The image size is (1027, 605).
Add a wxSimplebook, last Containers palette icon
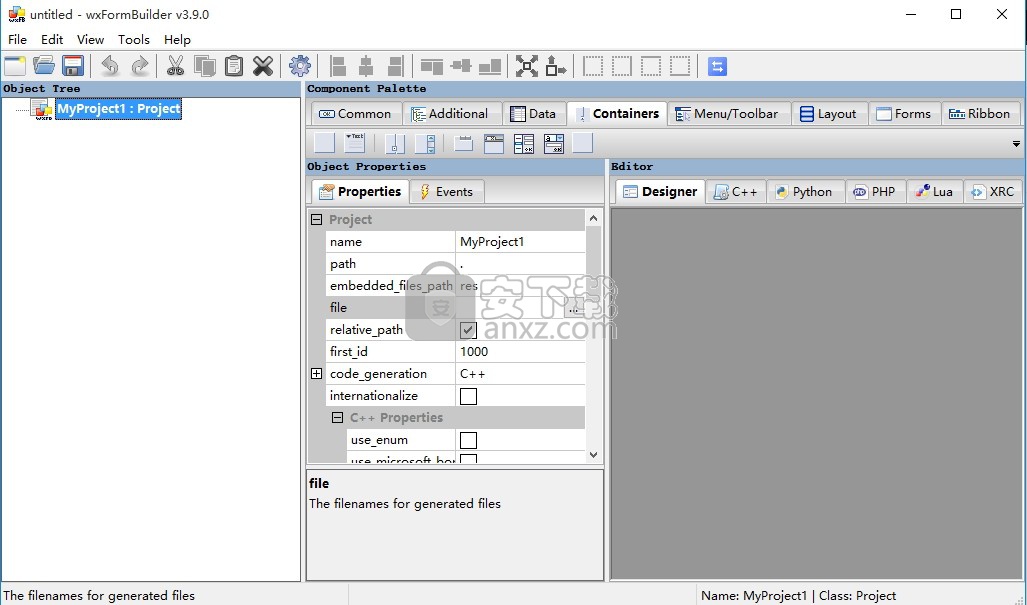pyautogui.click(x=582, y=143)
